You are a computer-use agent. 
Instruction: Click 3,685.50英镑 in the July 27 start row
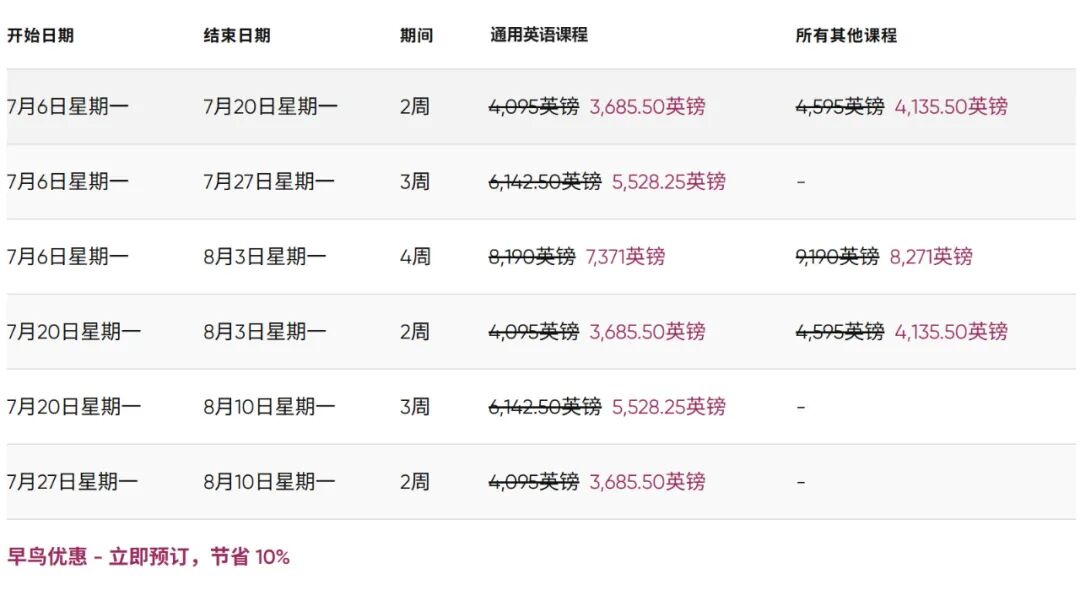tap(647, 482)
